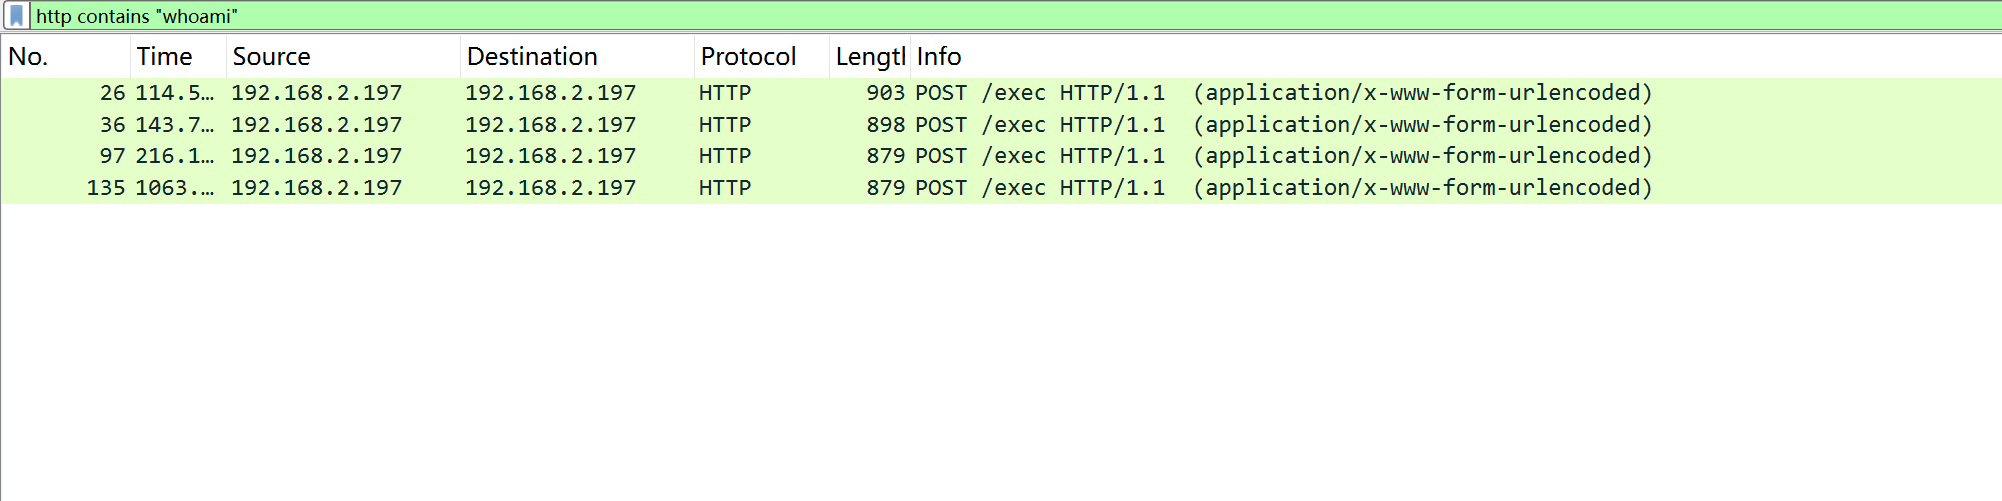Click the length value 898 cell
The height and width of the screenshot is (501, 2002).
point(885,125)
